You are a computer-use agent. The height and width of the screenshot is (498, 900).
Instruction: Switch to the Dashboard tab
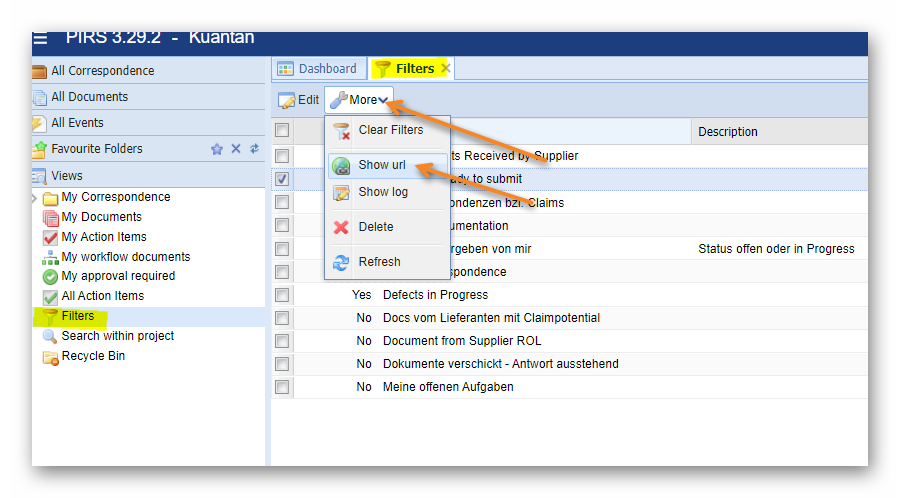(317, 69)
